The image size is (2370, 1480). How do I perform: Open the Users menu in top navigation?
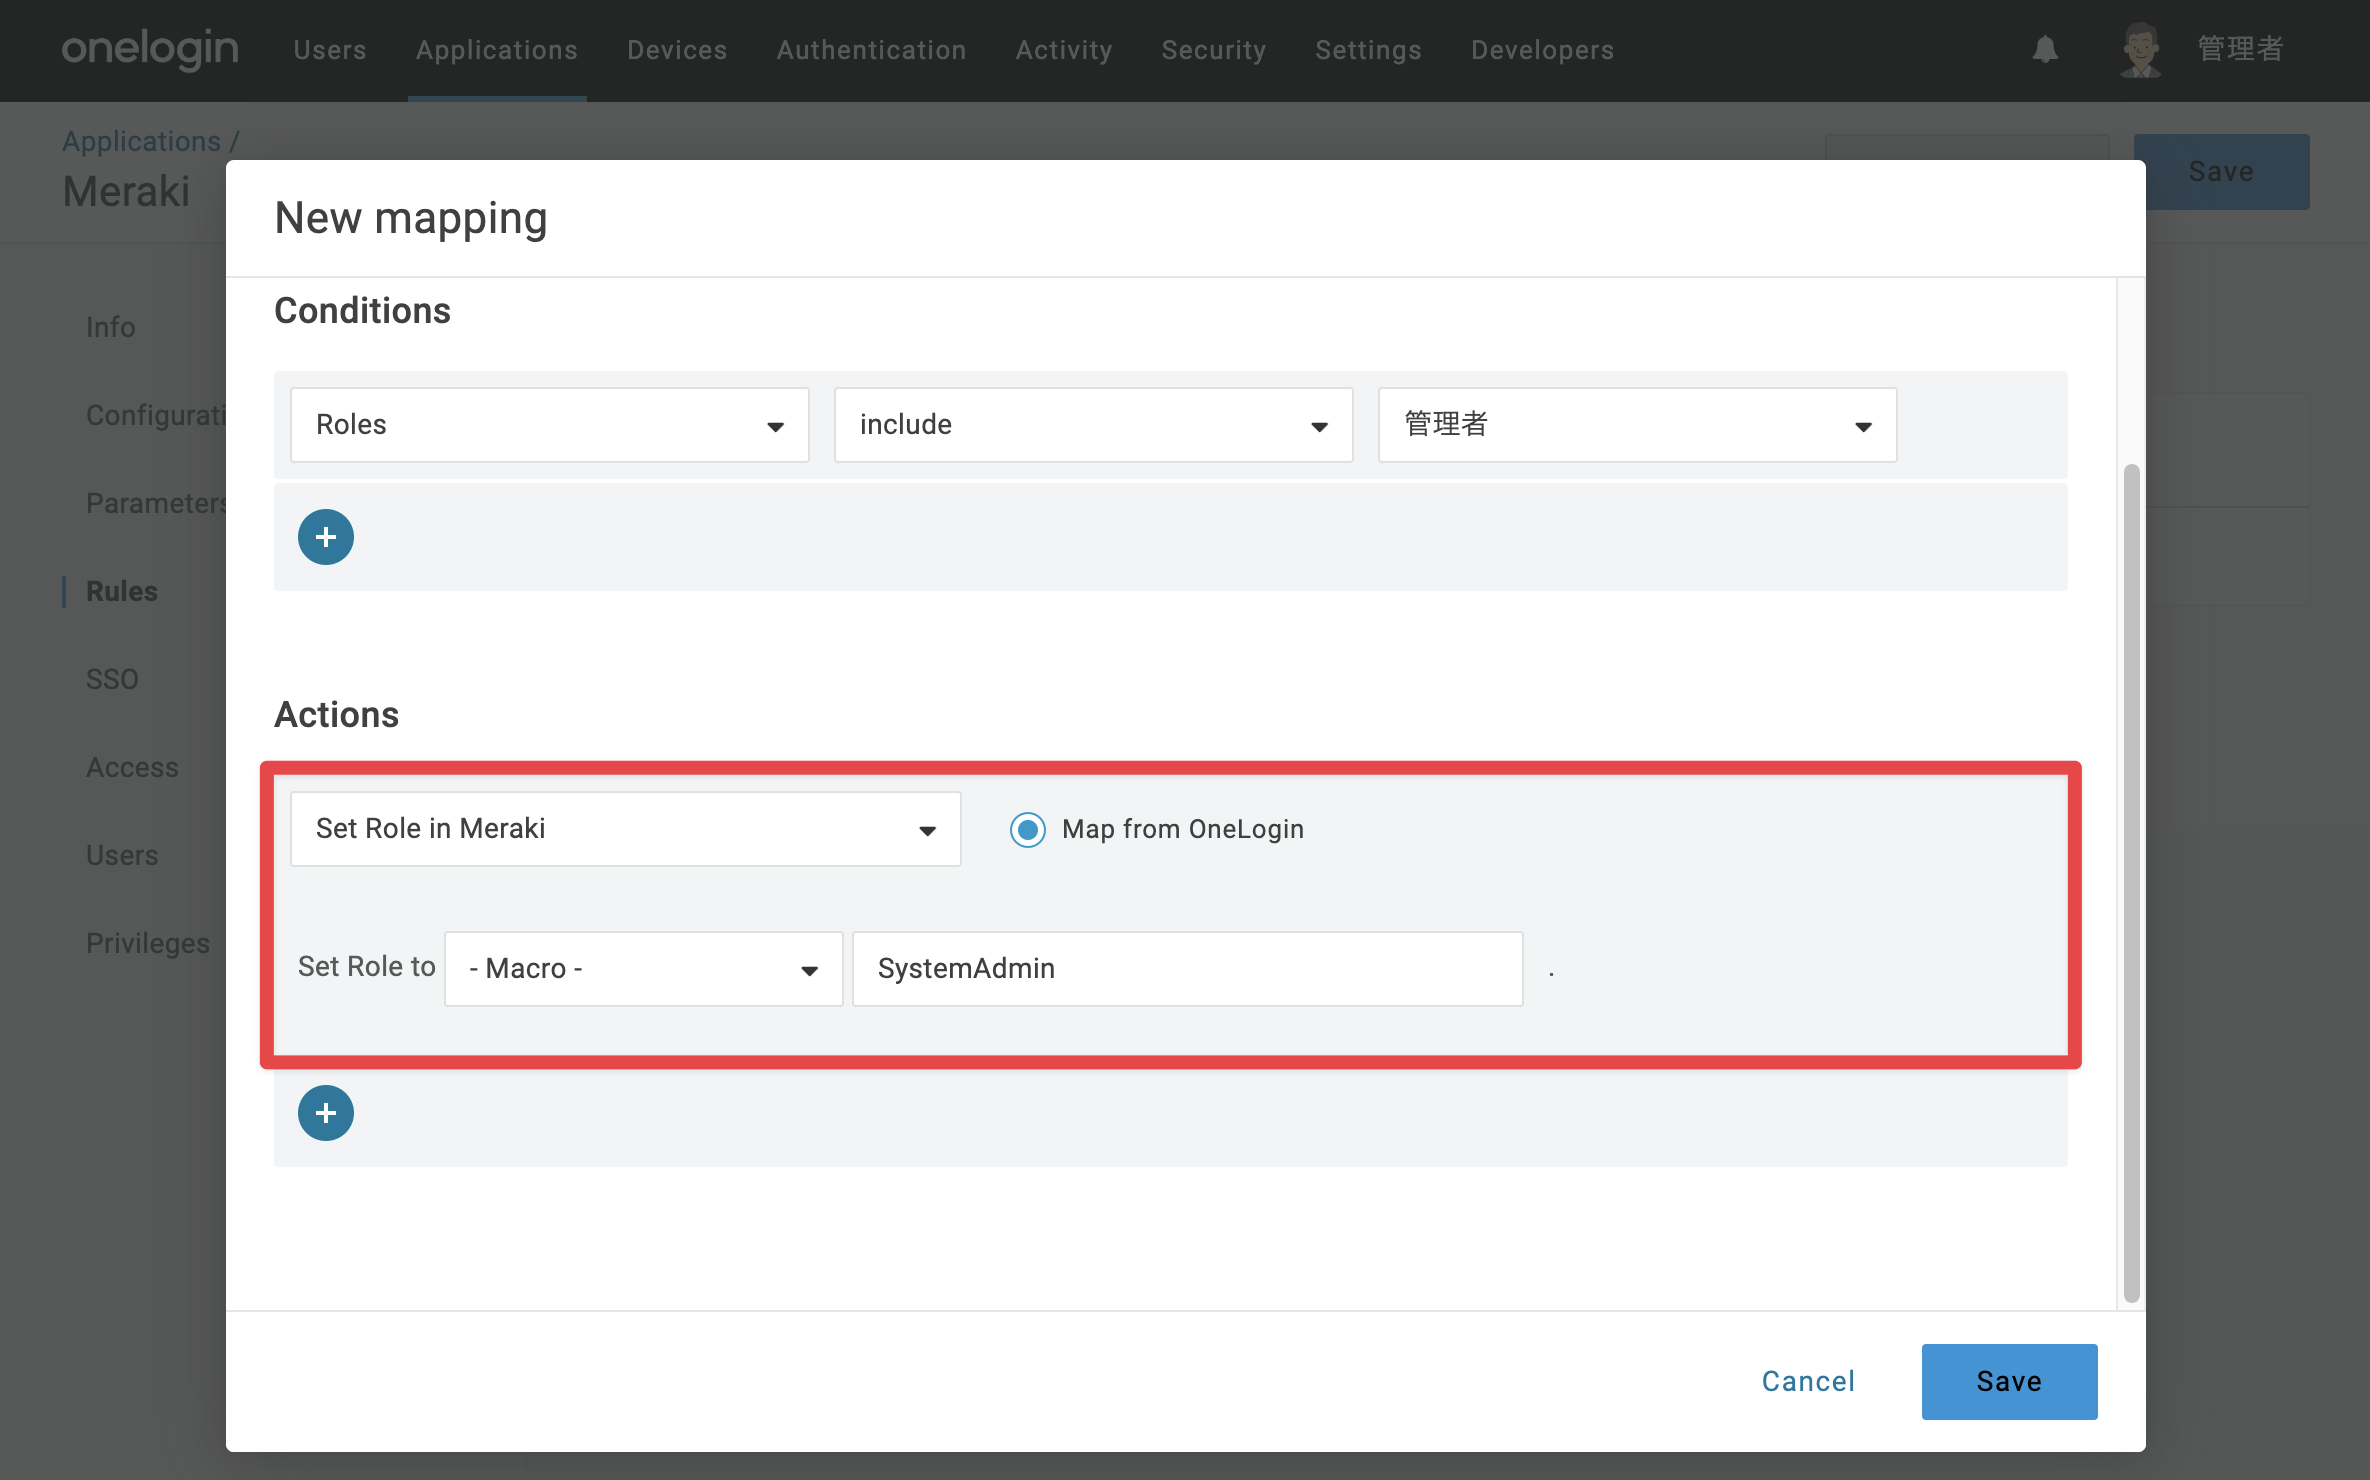[x=330, y=50]
